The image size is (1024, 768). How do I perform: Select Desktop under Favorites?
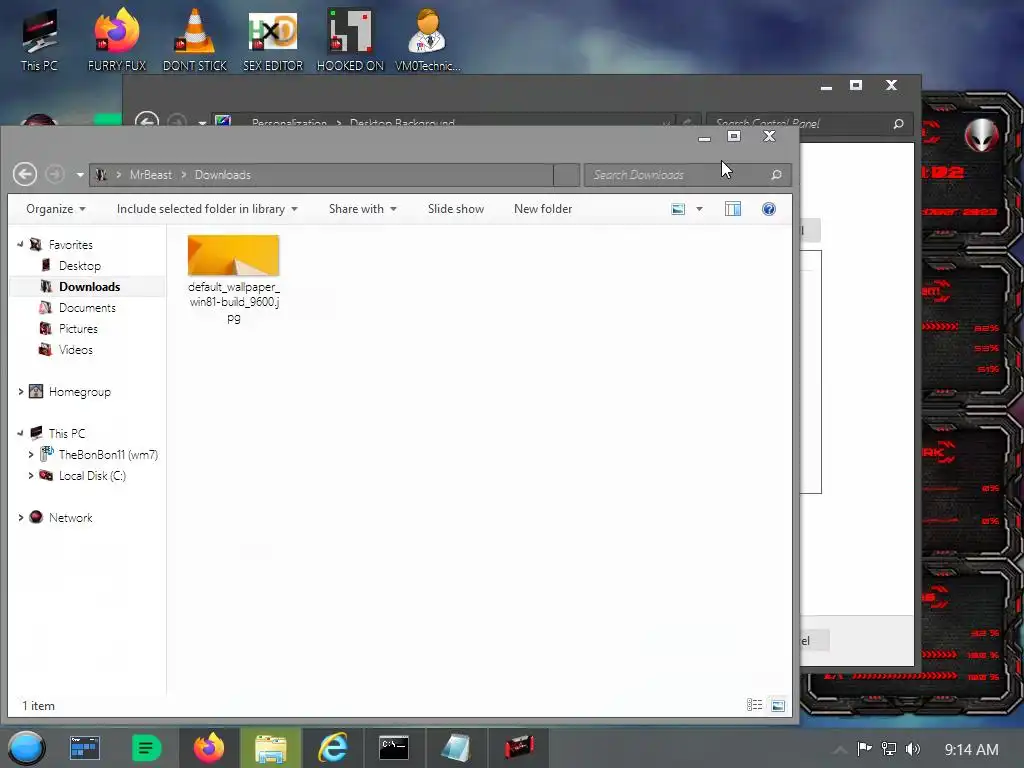click(x=80, y=266)
